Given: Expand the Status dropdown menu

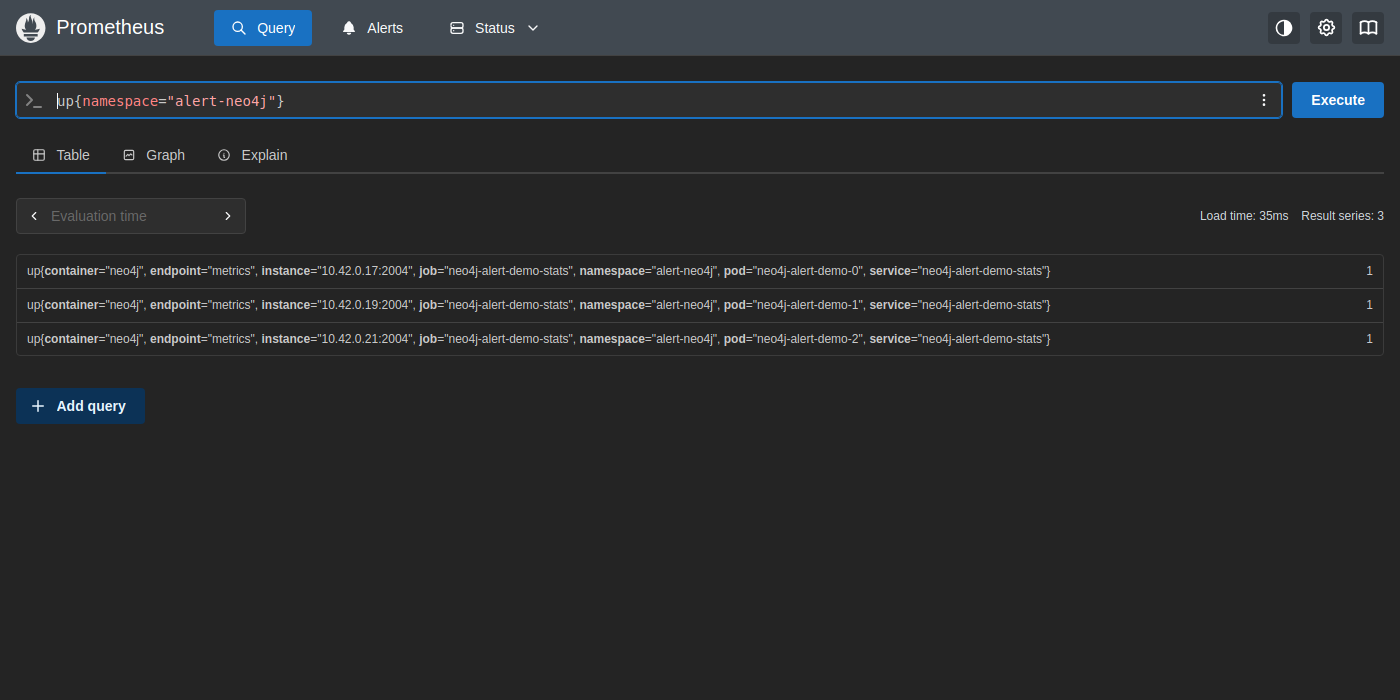Looking at the screenshot, I should pyautogui.click(x=494, y=28).
